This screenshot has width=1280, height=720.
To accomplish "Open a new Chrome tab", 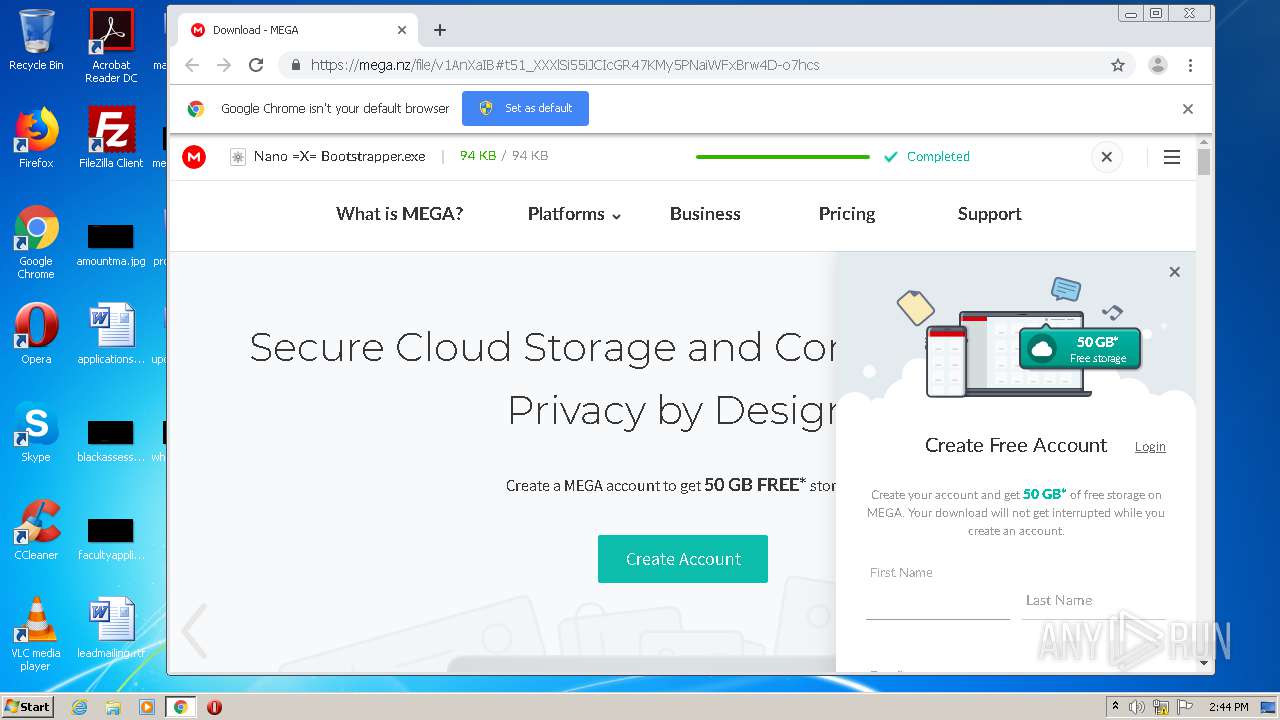I will [x=440, y=30].
